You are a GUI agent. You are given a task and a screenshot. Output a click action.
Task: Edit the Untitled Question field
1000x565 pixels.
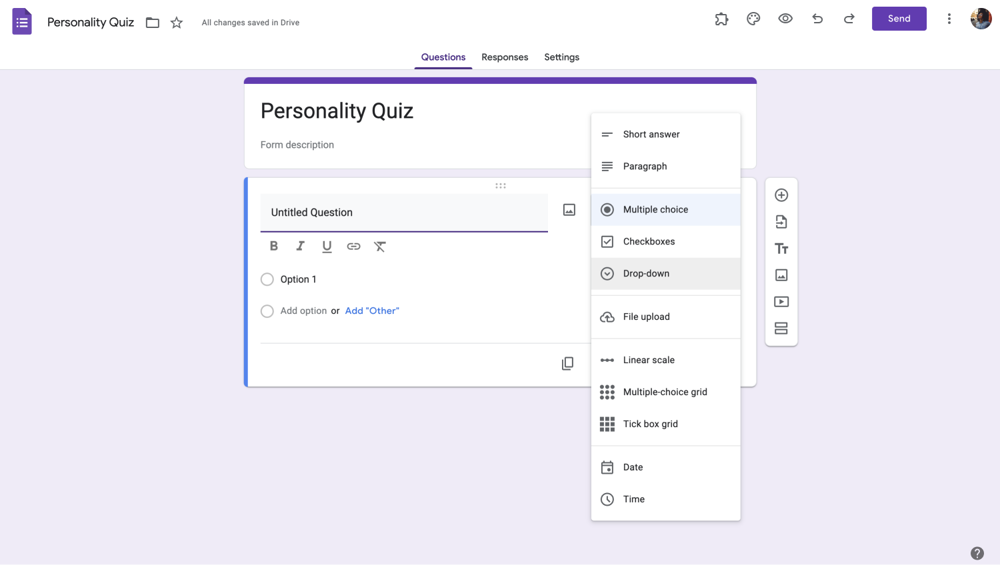tap(404, 213)
